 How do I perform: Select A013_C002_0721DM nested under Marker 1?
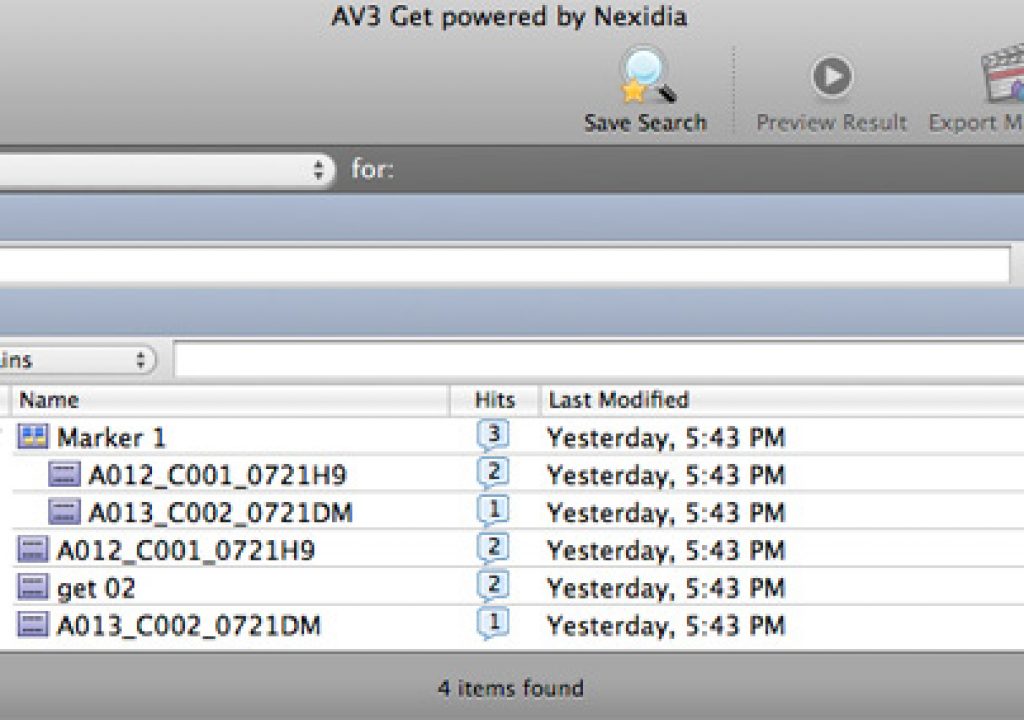(512, 512)
